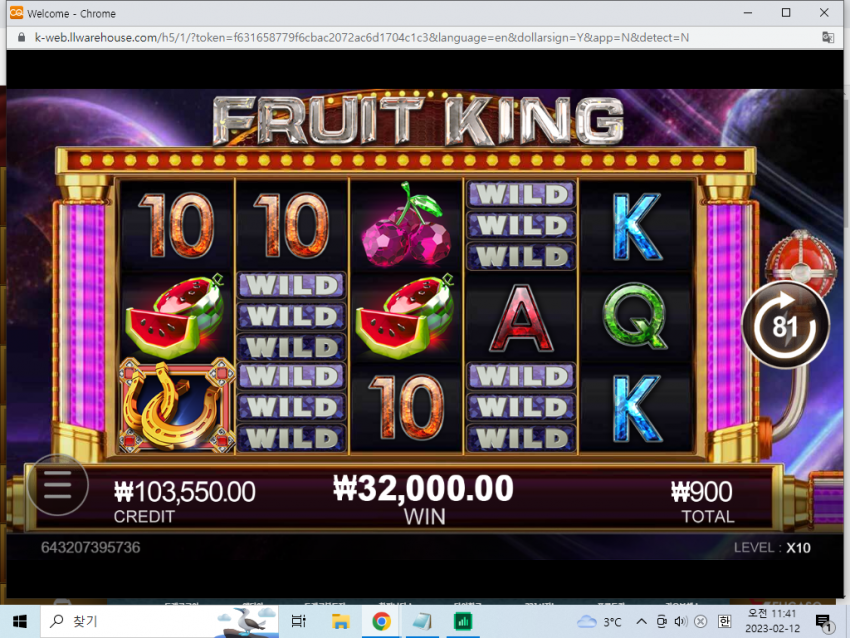Click the red A symbol
850x638 pixels.
tap(521, 318)
